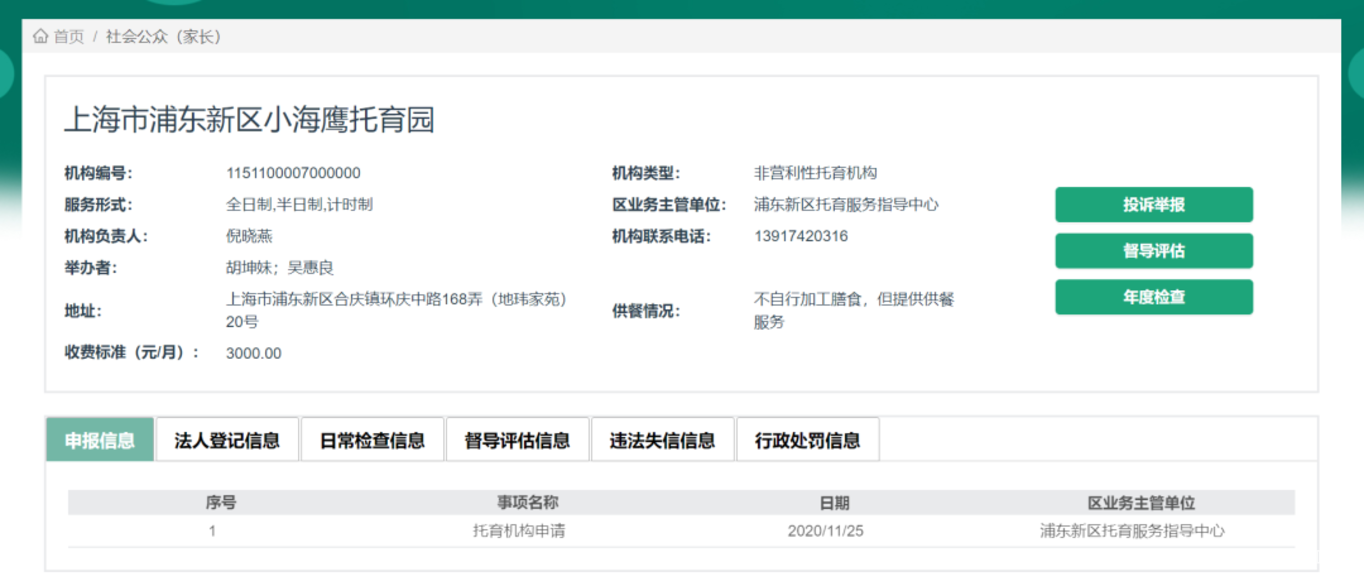
Task: Click 浦东新区托育服务指导中心 in the info card
Action: pos(846,204)
